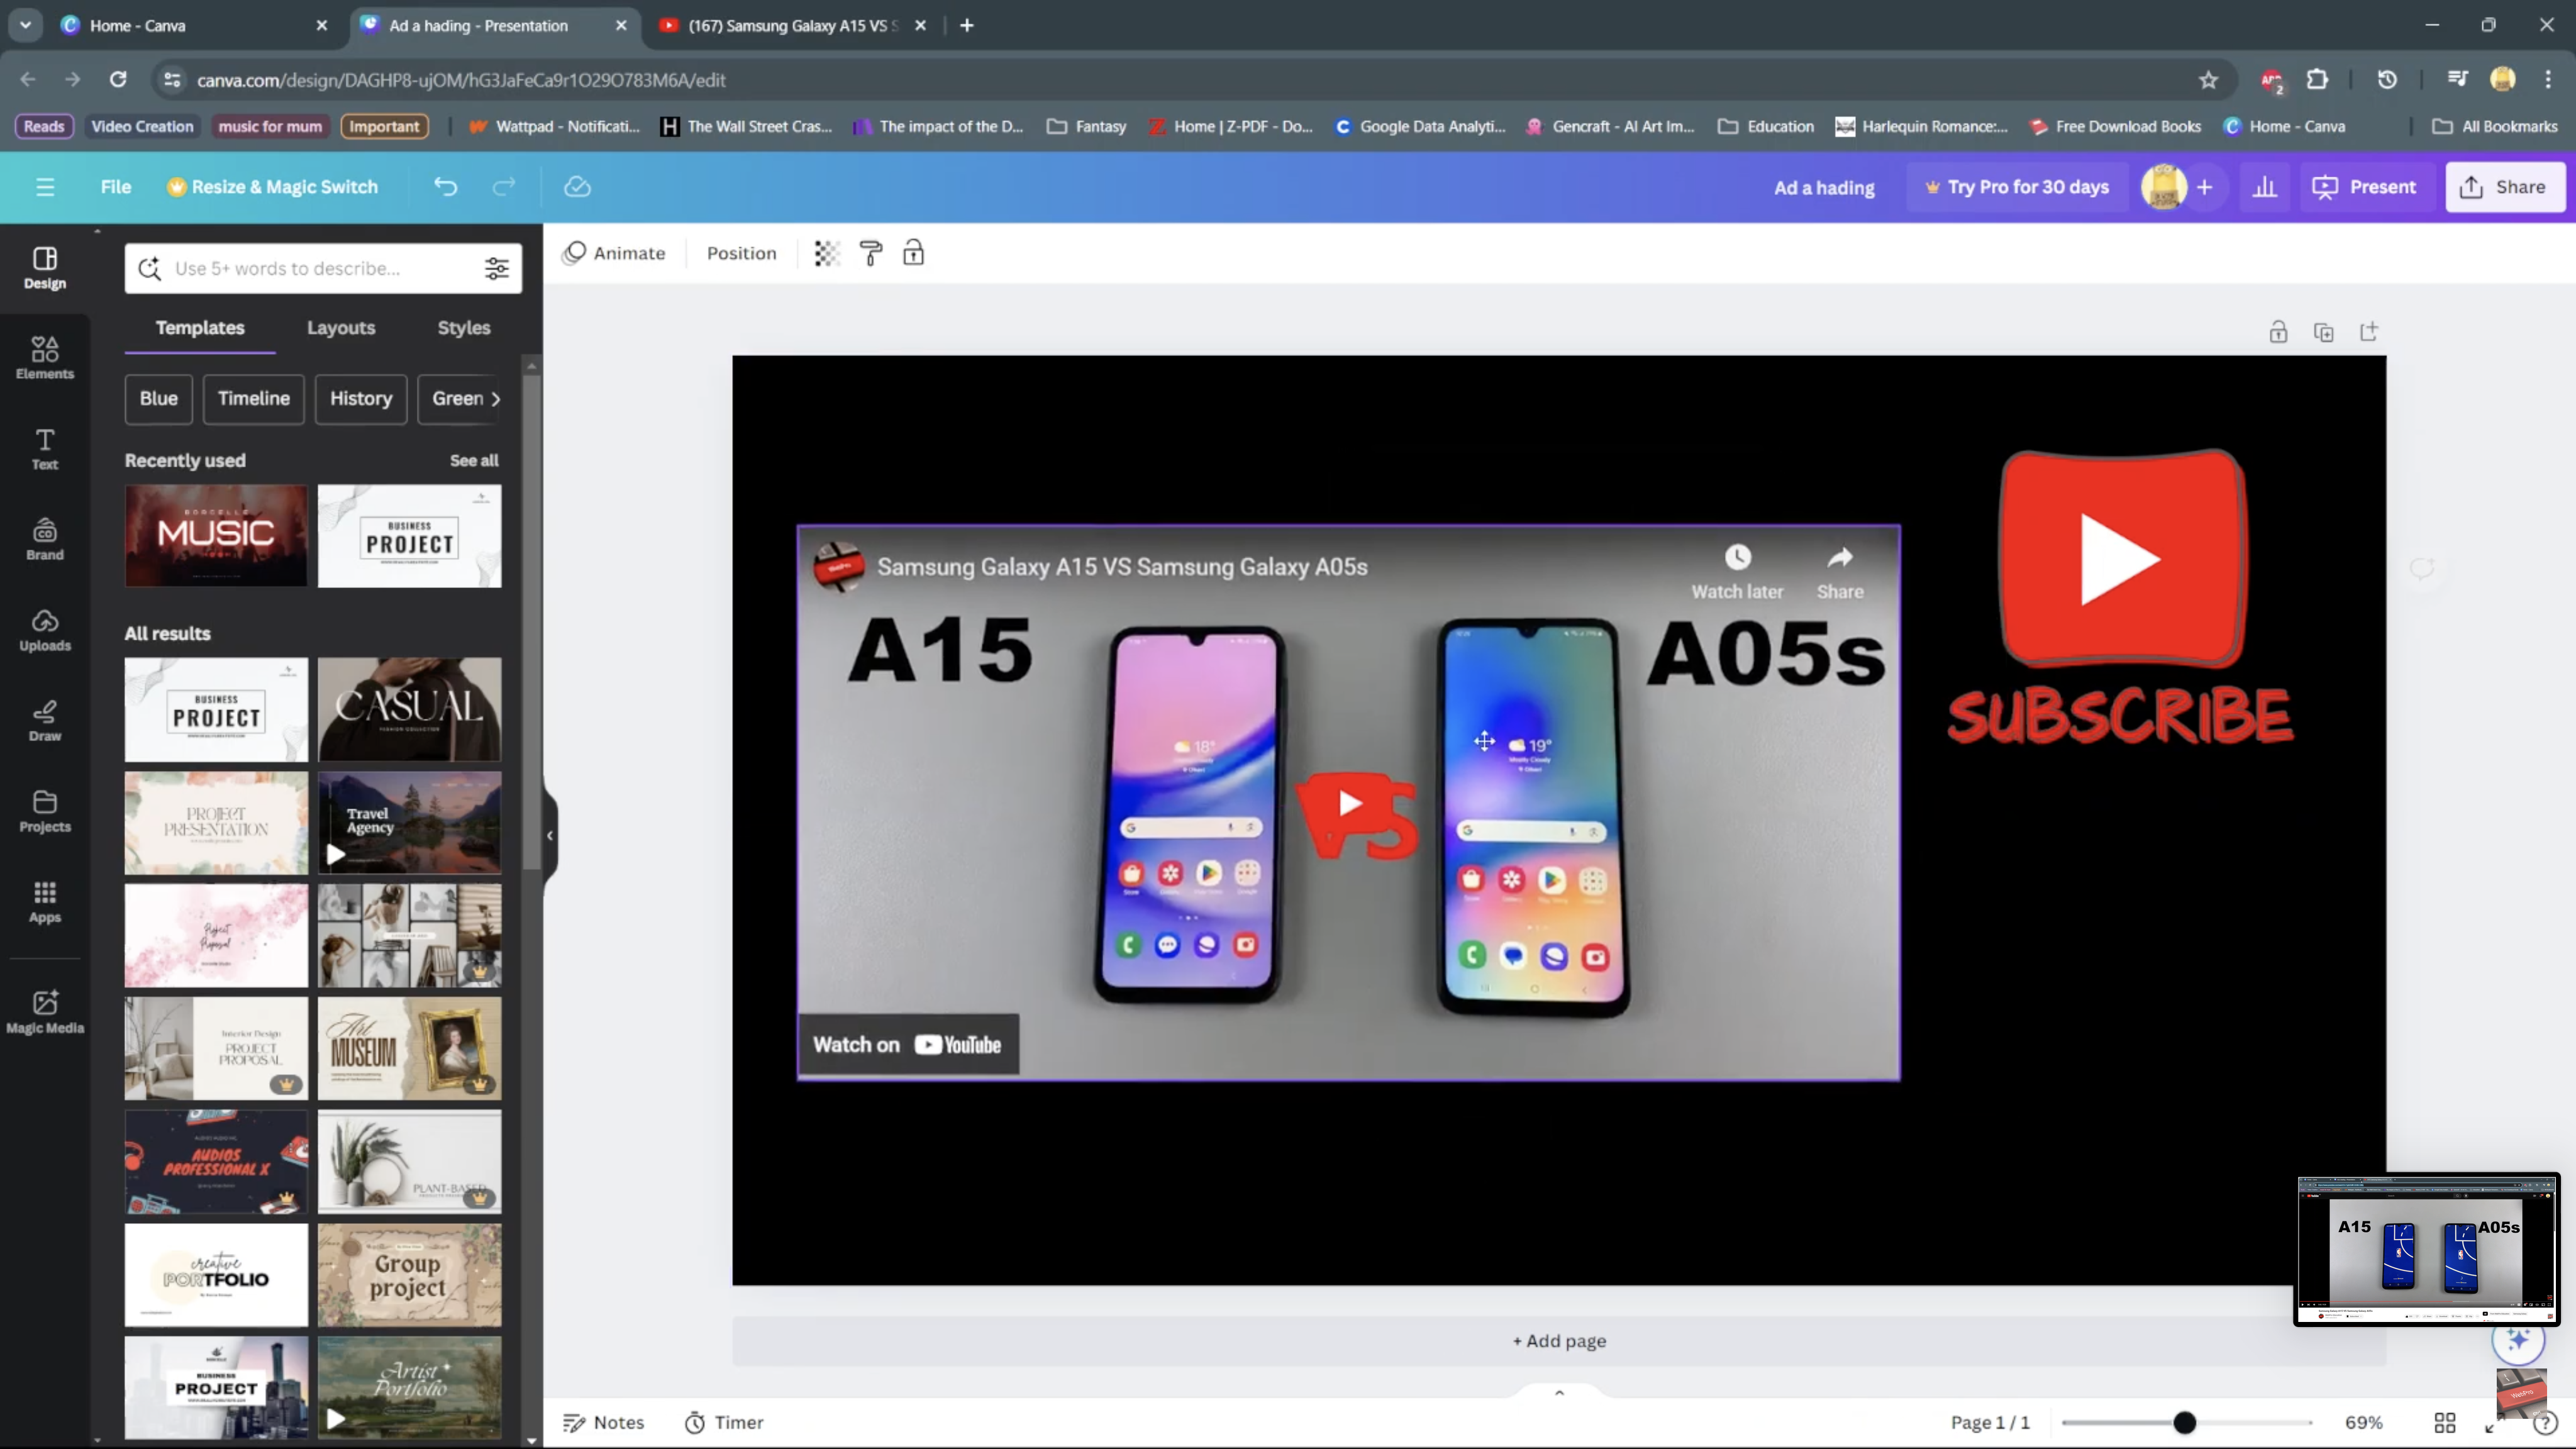Screen dimensions: 2576x1449
Task: Filter templates by Blue chip
Action: (159, 398)
